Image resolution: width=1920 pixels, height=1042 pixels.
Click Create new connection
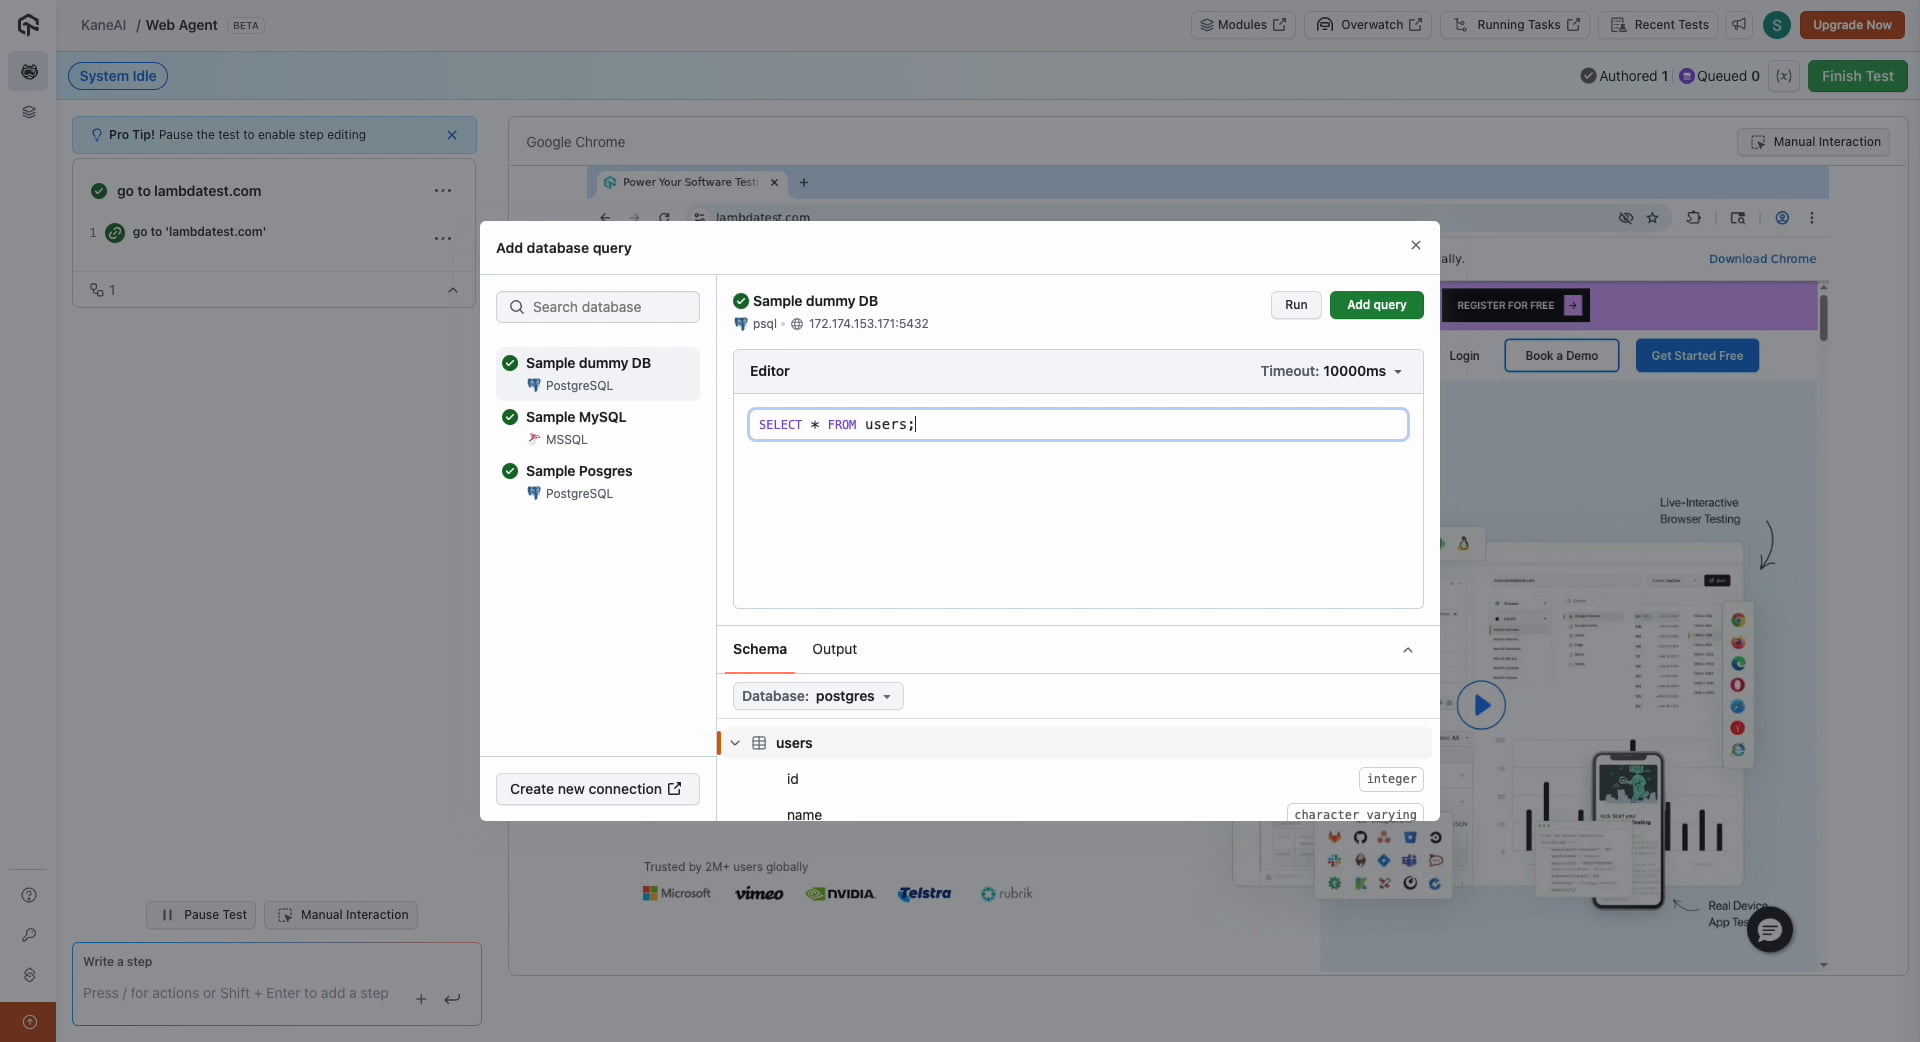(x=597, y=789)
